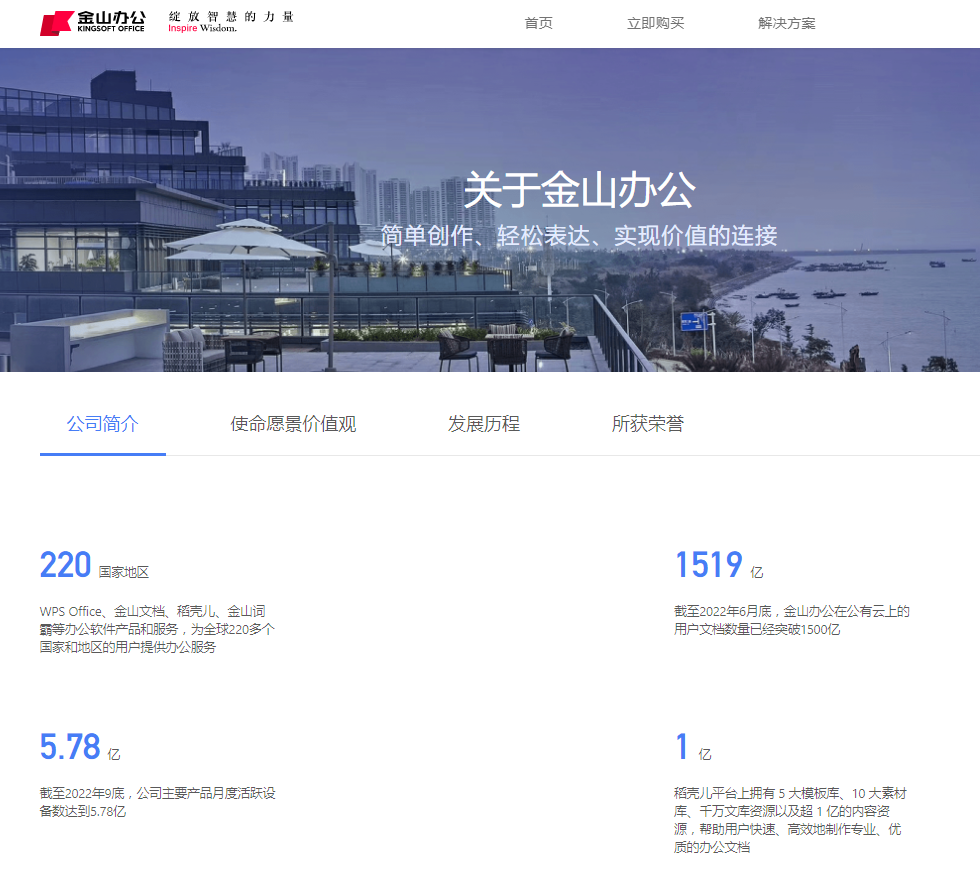Click the 稻壳儿平台 description paragraph
Screen dimensions: 980x880
(x=792, y=820)
